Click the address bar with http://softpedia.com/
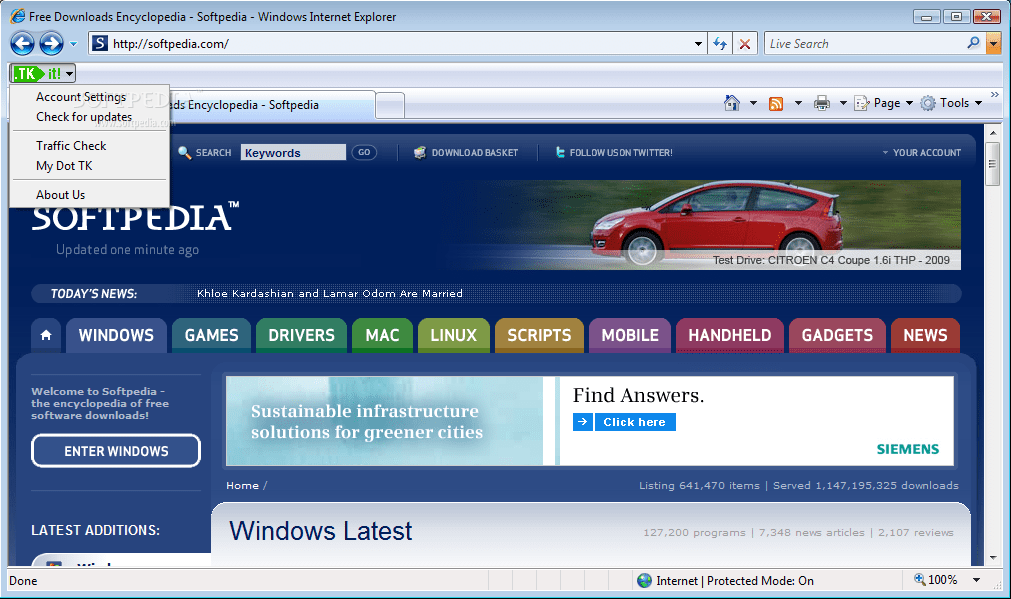Screen dimensions: 1011x599 (x=397, y=44)
